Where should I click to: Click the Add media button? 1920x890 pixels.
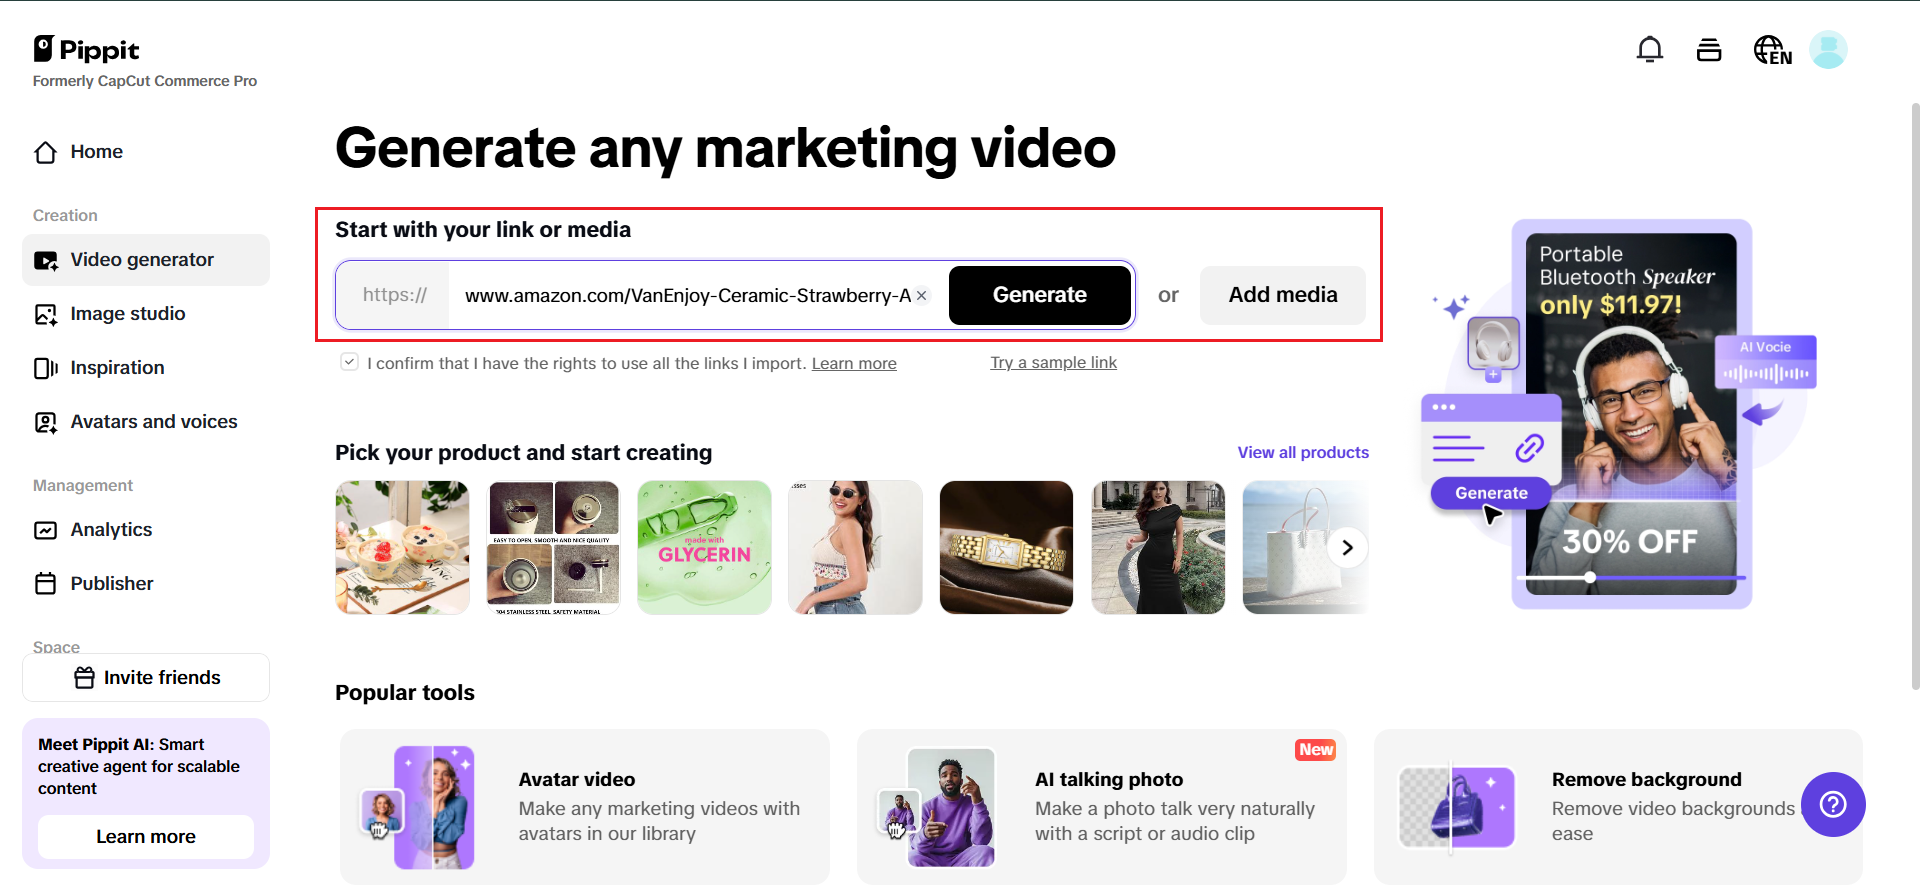tap(1282, 295)
